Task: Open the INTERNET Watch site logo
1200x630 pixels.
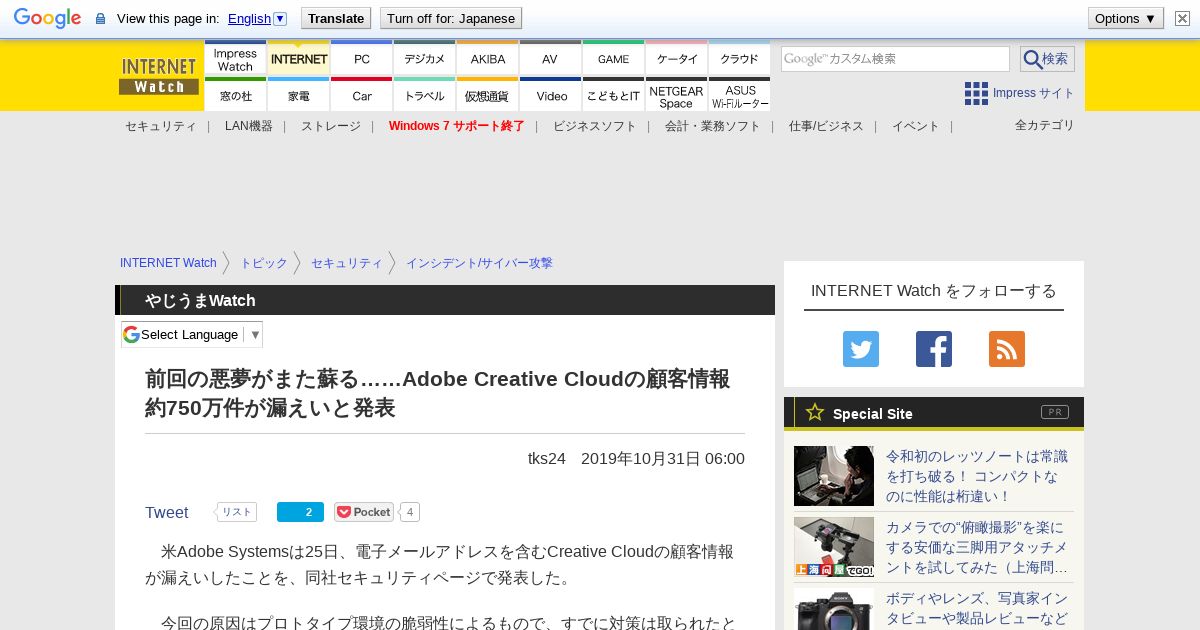Action: [159, 75]
